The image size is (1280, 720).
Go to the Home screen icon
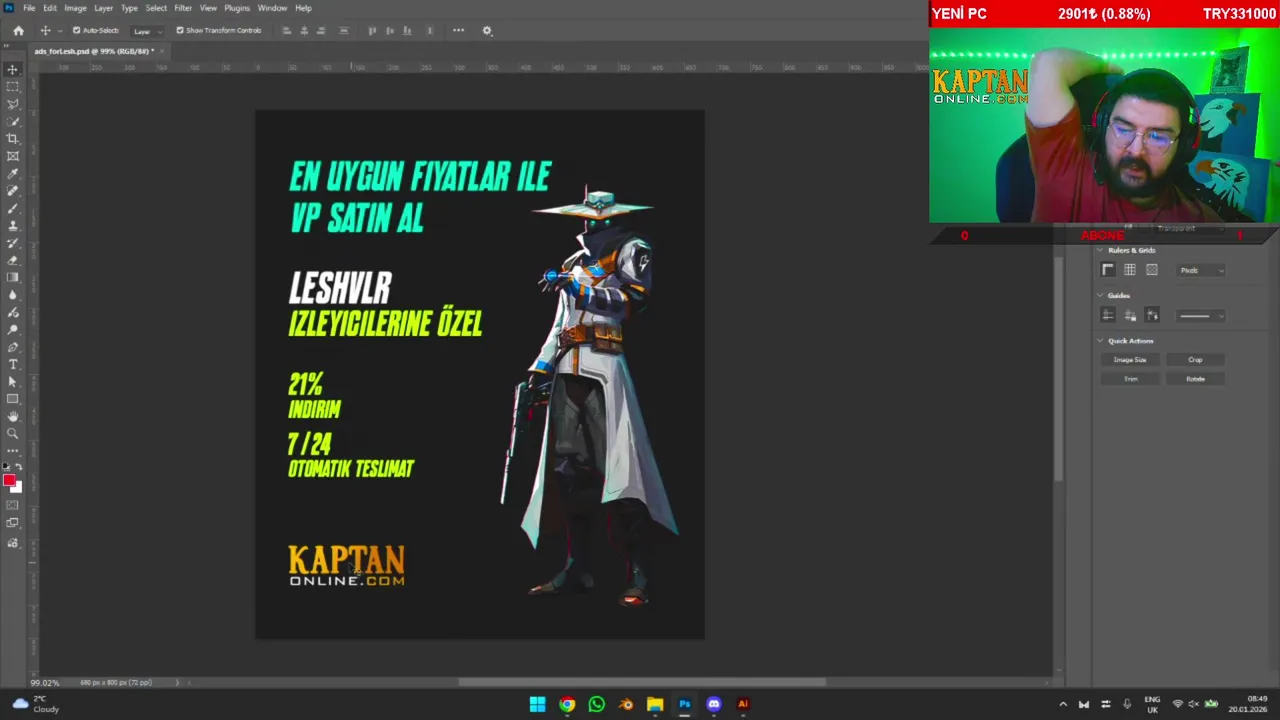tap(18, 30)
